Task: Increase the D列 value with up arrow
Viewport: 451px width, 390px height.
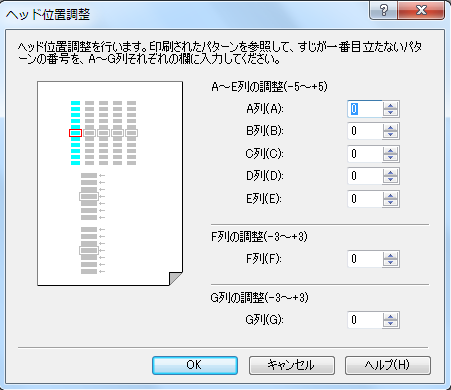Action: tap(390, 172)
